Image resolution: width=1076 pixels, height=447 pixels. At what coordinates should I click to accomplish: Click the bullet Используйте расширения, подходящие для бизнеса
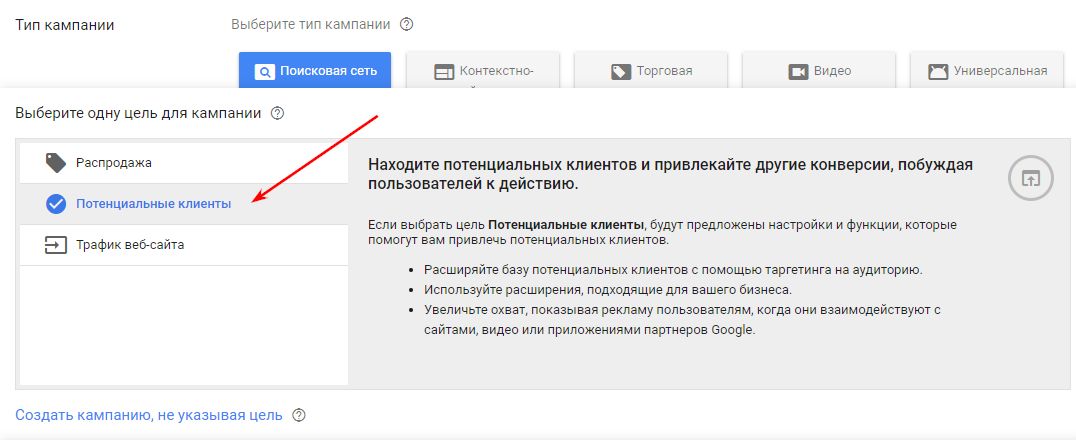608,289
